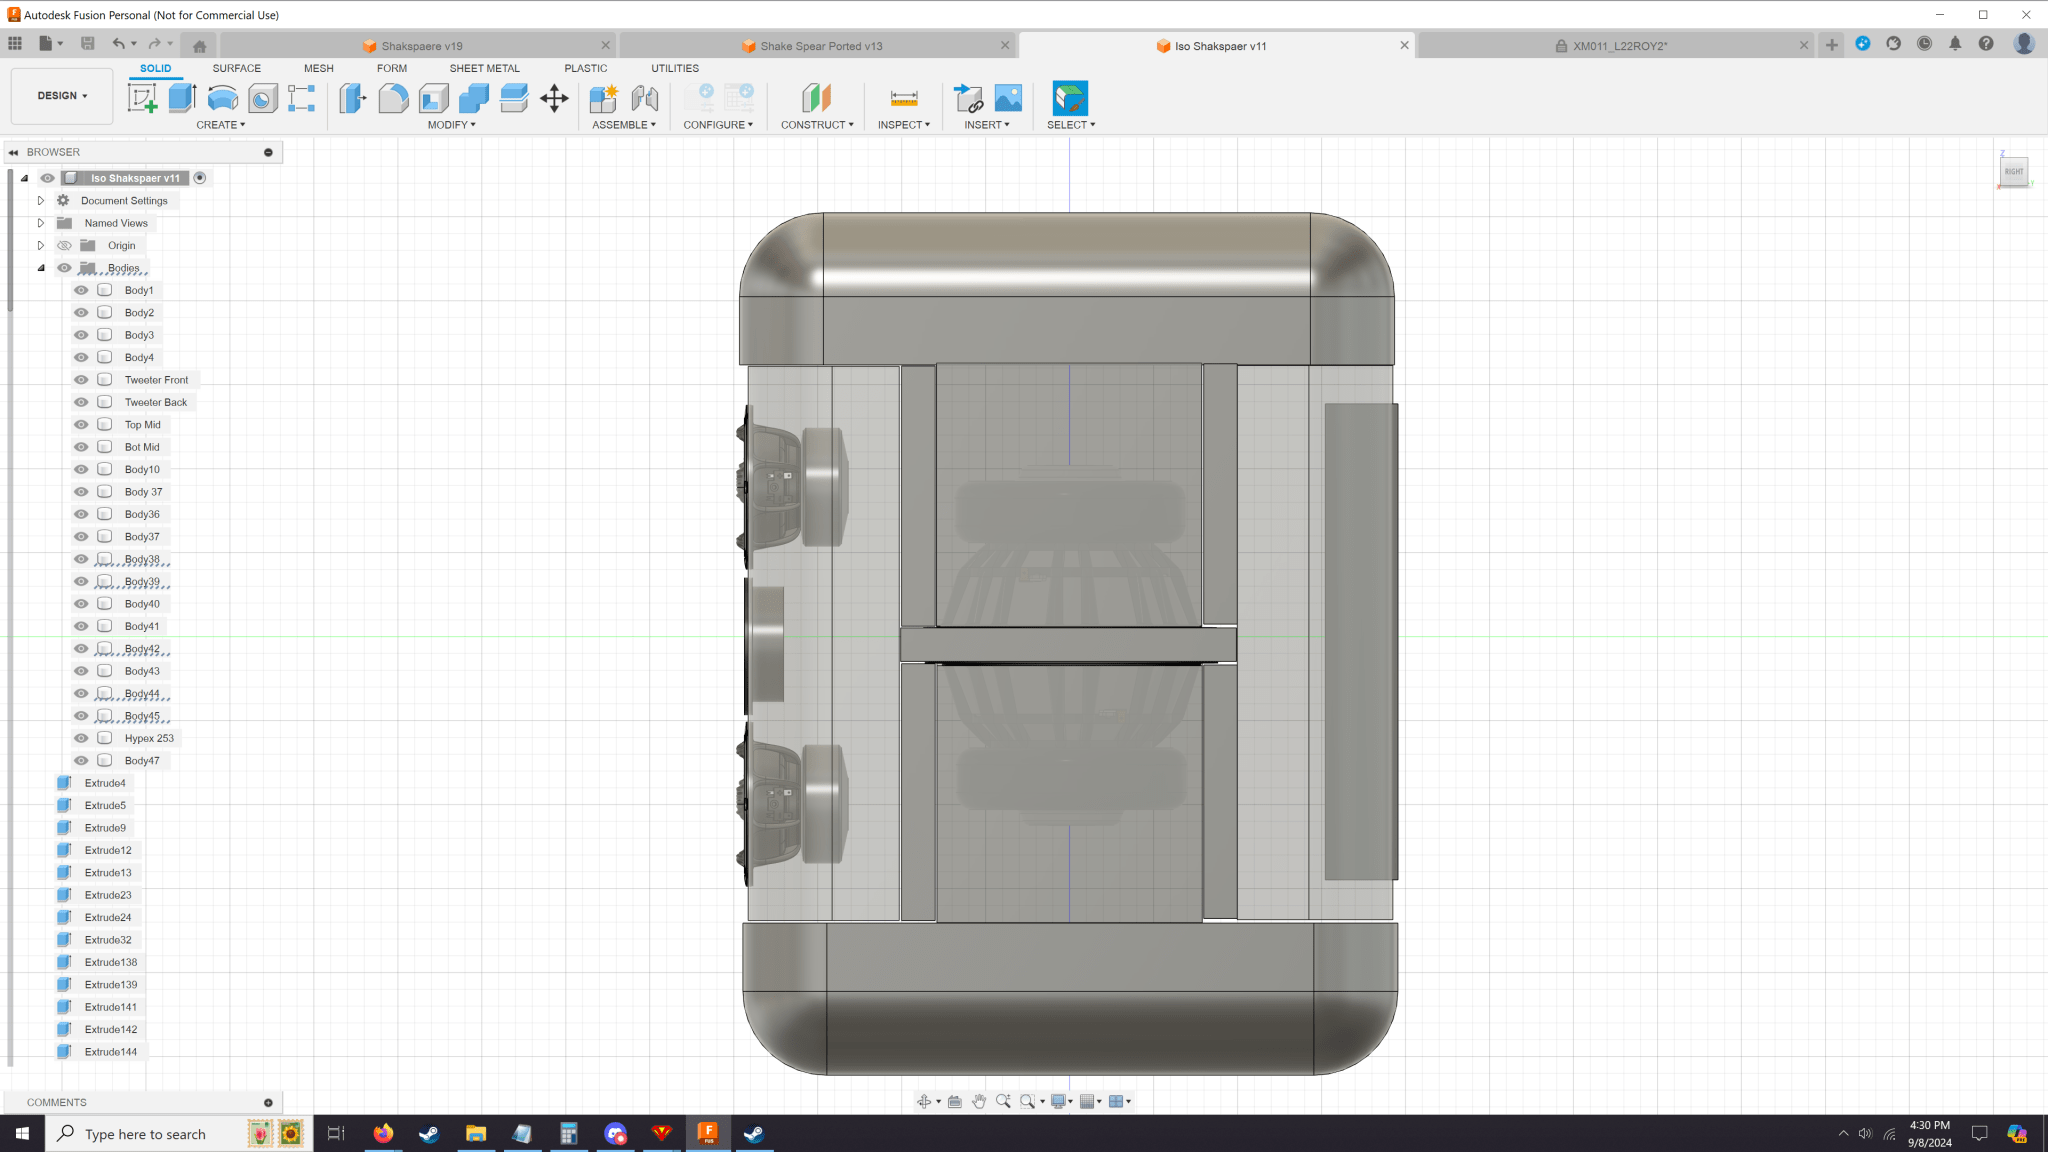This screenshot has height=1152, width=2048.
Task: Click the Insert Derive icon
Action: coord(968,98)
